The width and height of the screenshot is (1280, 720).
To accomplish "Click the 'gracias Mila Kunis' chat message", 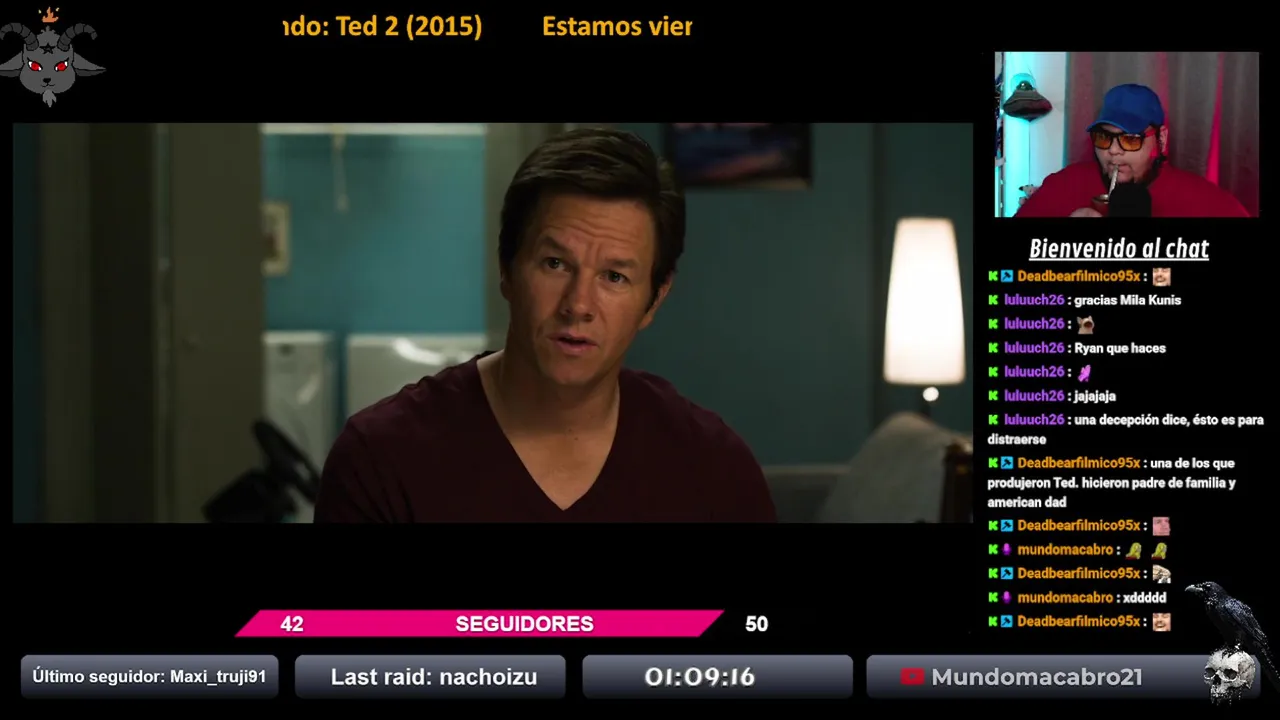I will pyautogui.click(x=1127, y=300).
